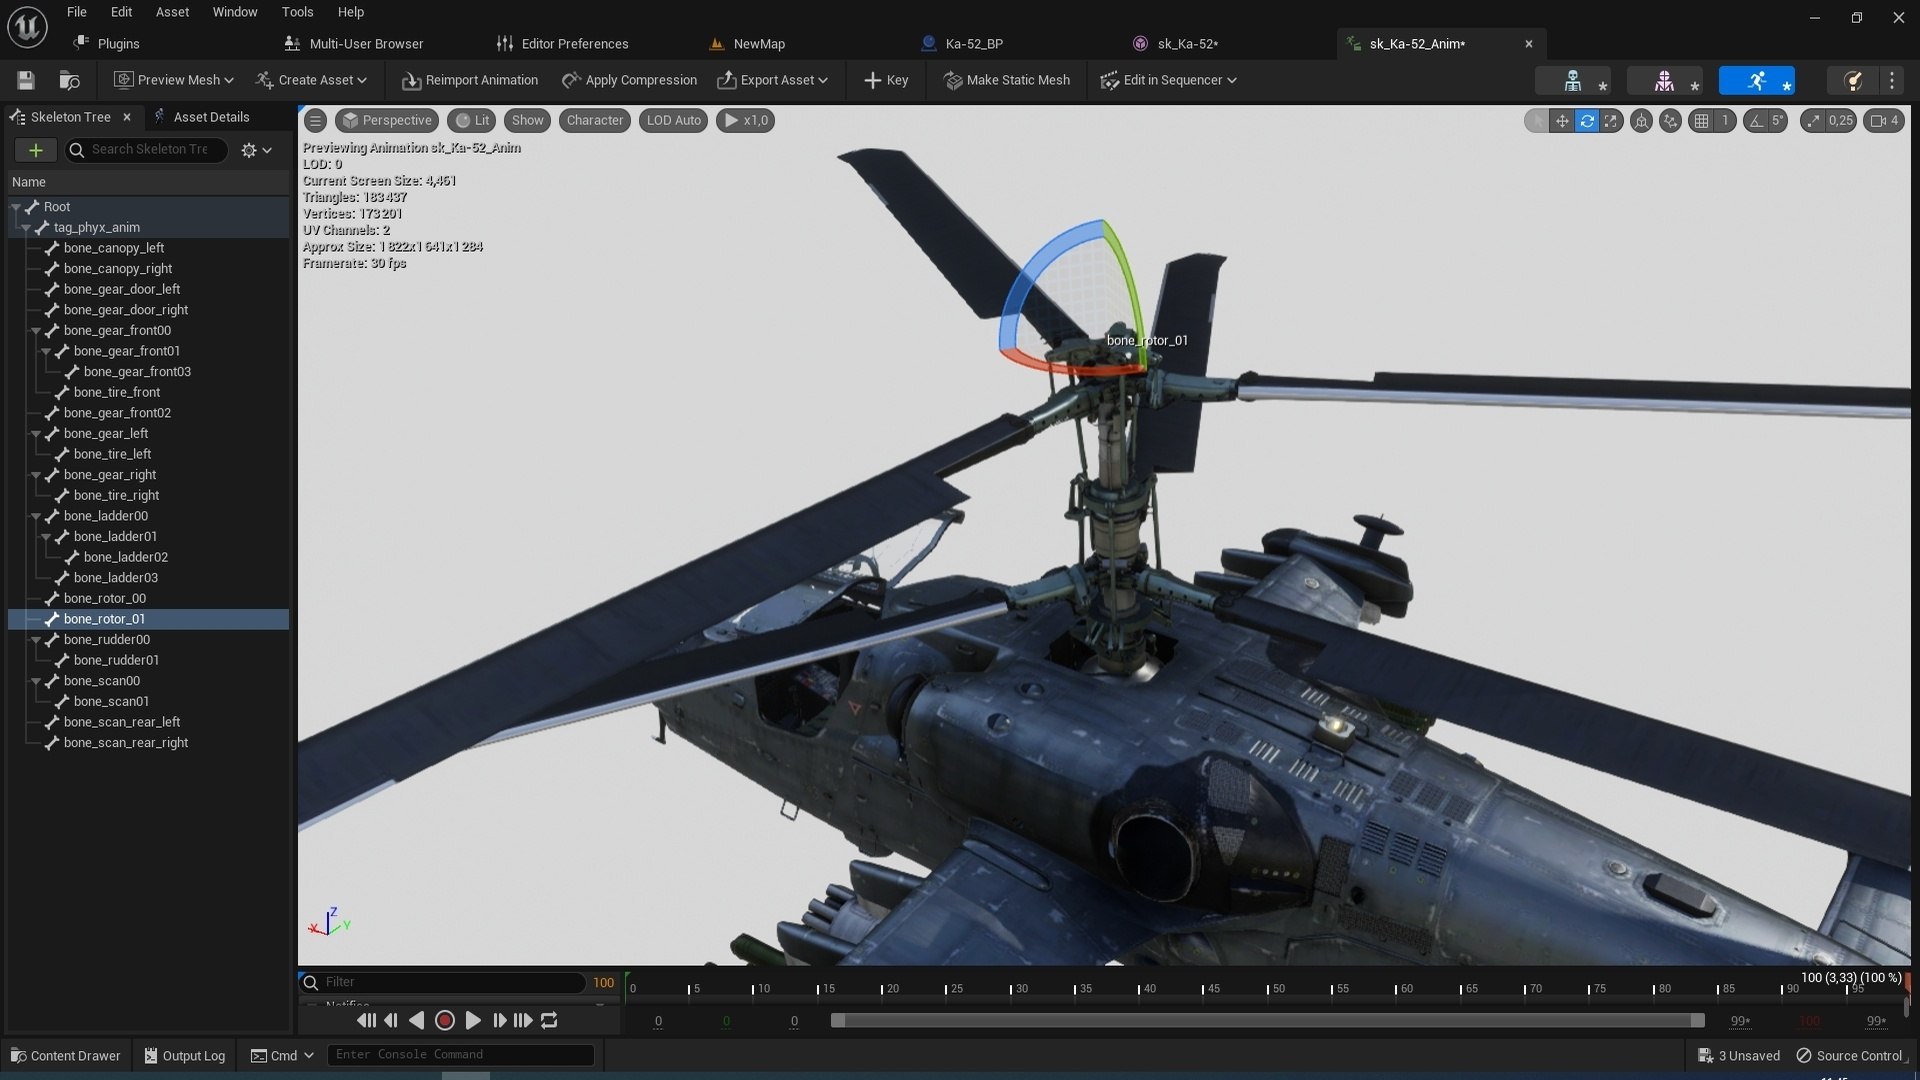Collapse the bone_ladder00 tree node
This screenshot has width=1920, height=1080.
[x=36, y=516]
